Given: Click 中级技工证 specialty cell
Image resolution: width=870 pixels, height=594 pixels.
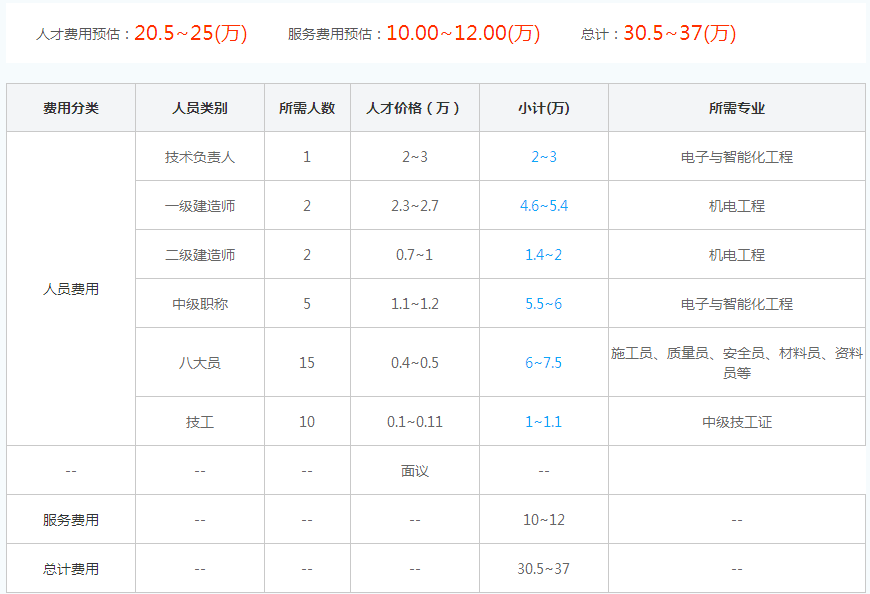Looking at the screenshot, I should [x=737, y=422].
